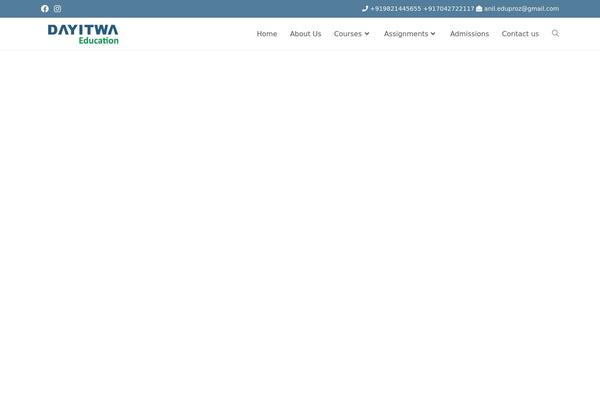Open the Contact us page
The height and width of the screenshot is (400, 600).
[x=520, y=34]
